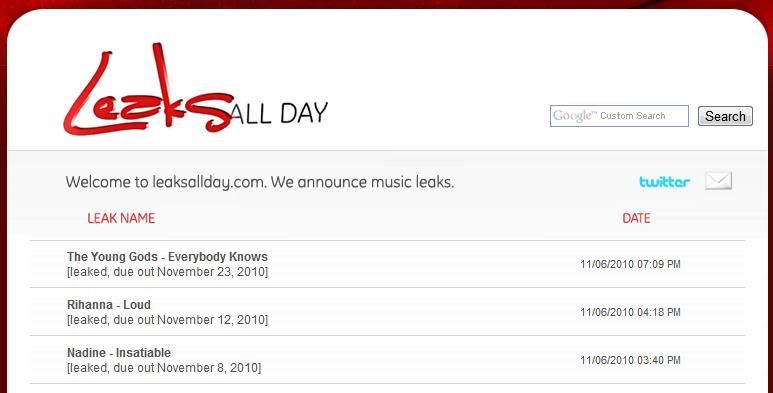Image resolution: width=773 pixels, height=393 pixels.
Task: Focus the Google Custom Search field
Action: [x=619, y=116]
